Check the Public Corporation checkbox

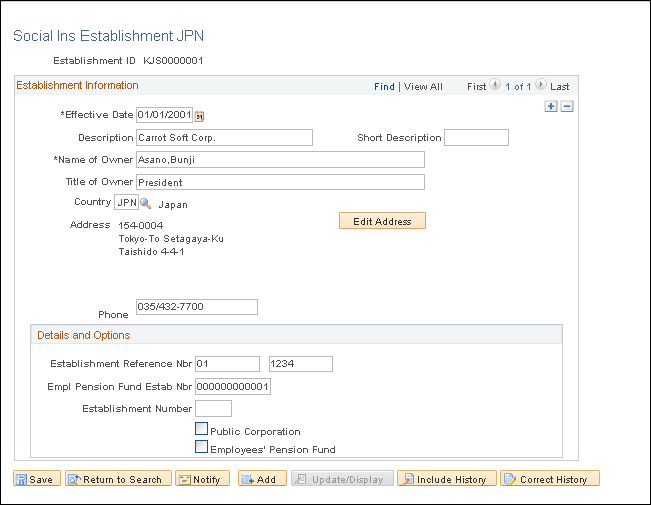coord(201,429)
